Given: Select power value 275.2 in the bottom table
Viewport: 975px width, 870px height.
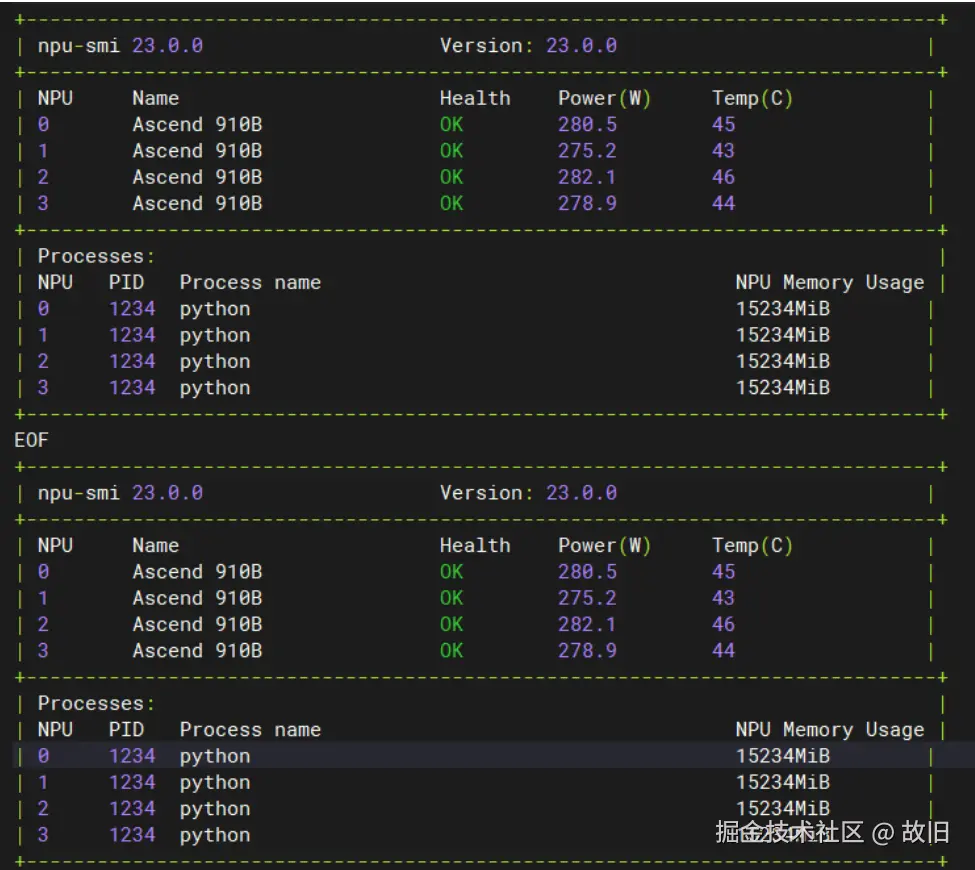Looking at the screenshot, I should (587, 598).
